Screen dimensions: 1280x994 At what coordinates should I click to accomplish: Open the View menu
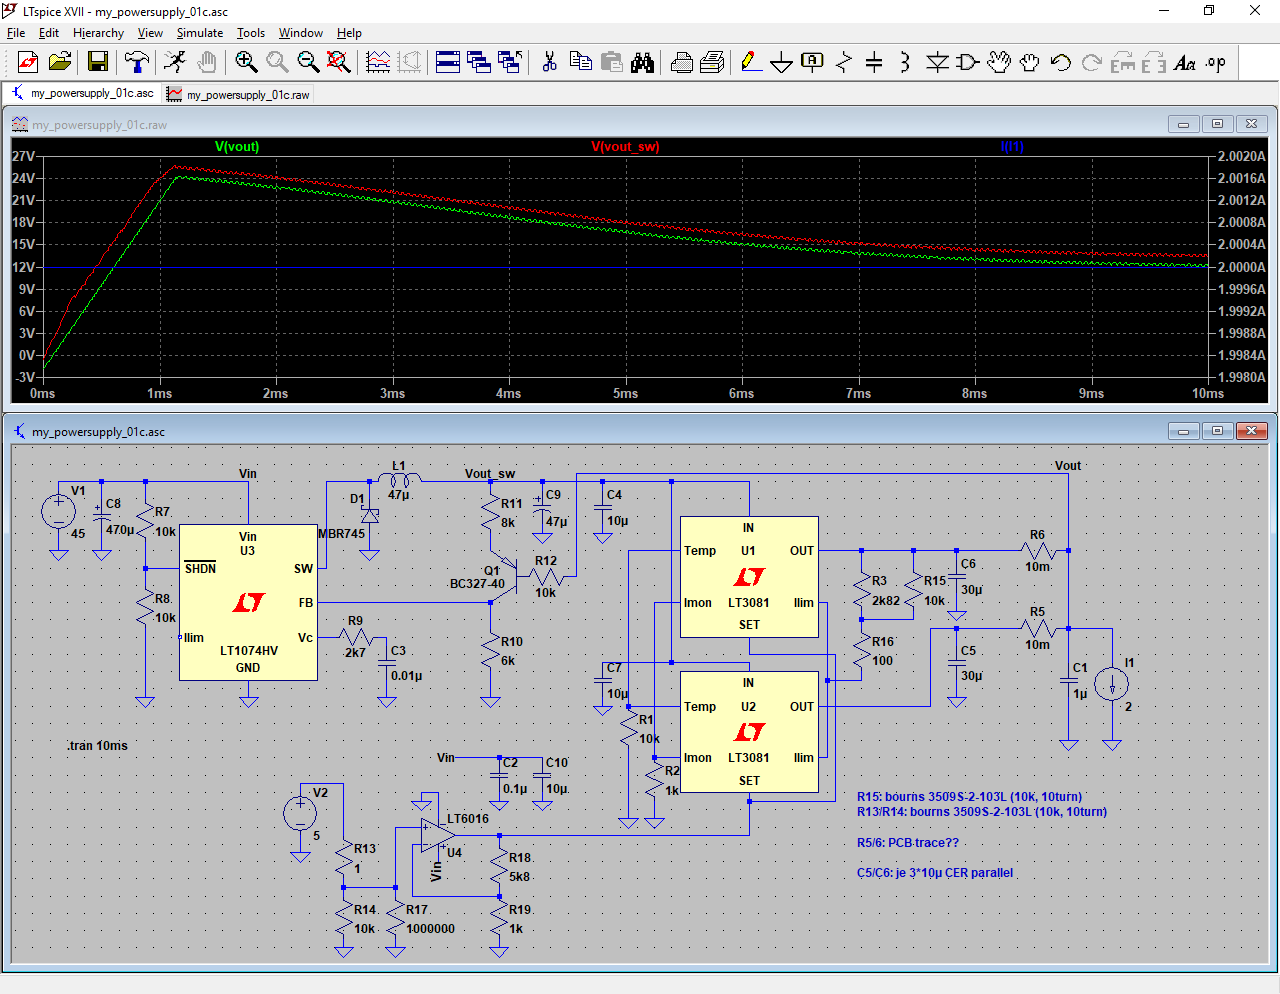click(150, 33)
